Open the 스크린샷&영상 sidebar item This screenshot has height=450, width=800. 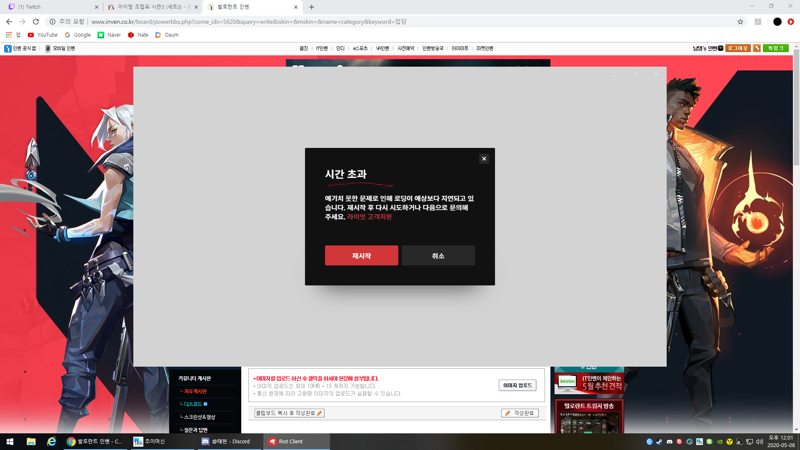[x=199, y=417]
